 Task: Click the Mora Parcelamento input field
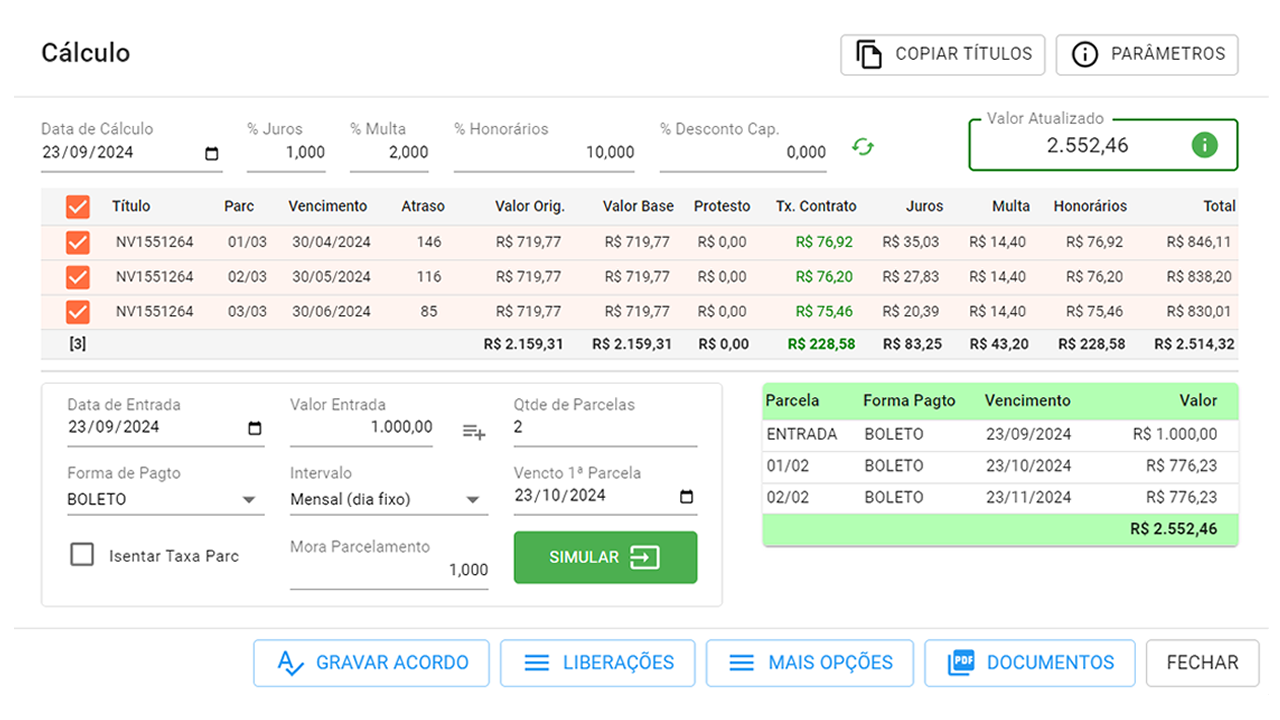coord(388,570)
